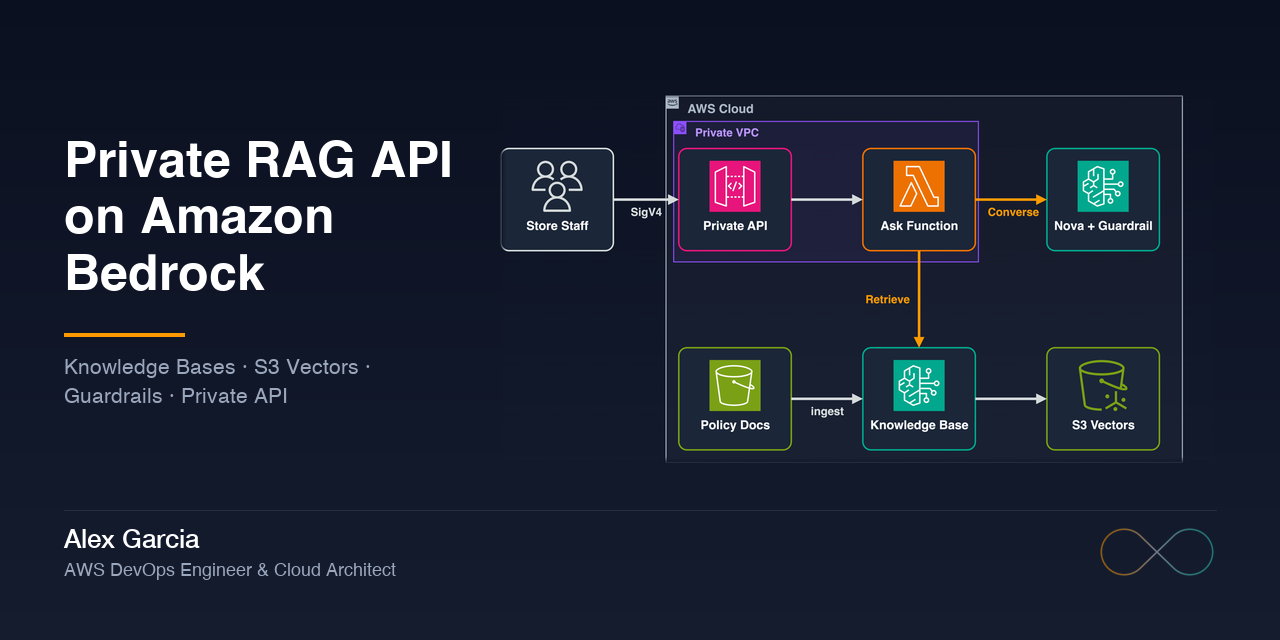Click 'AWS DevOps Engineer & Cloud Architect' text
Image resolution: width=1280 pixels, height=640 pixels.
[230, 570]
